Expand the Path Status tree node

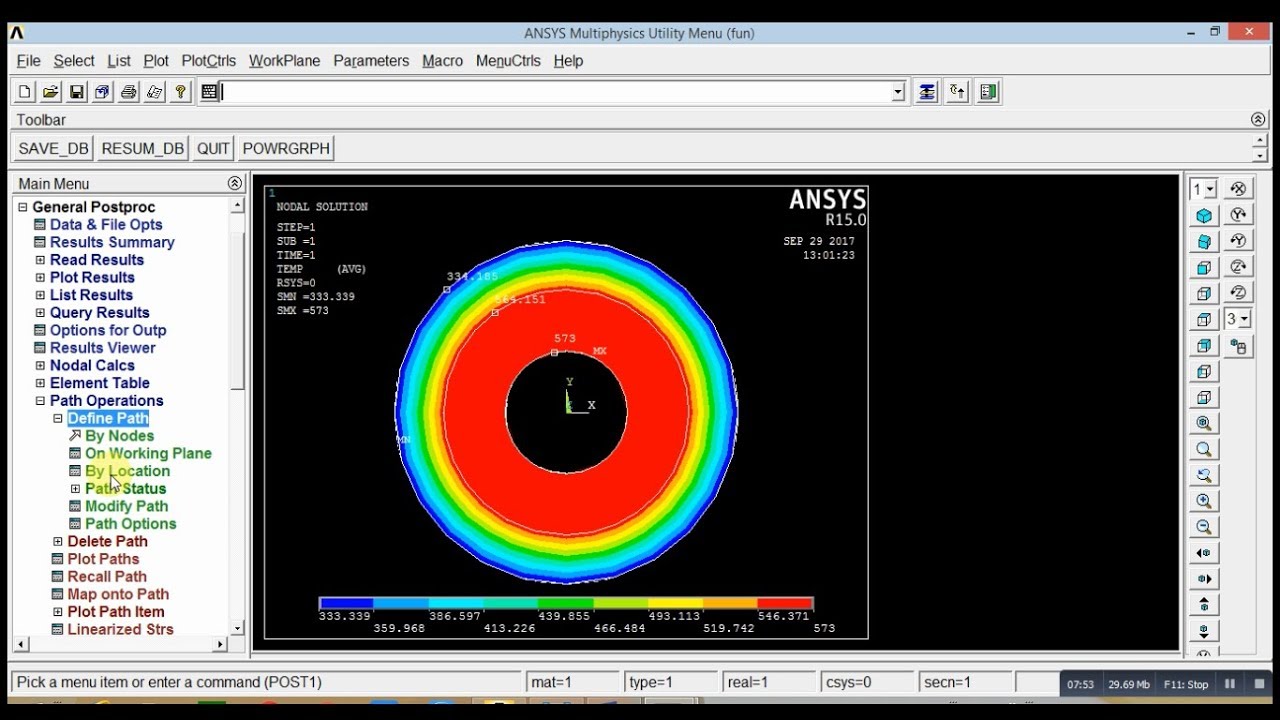coord(75,489)
